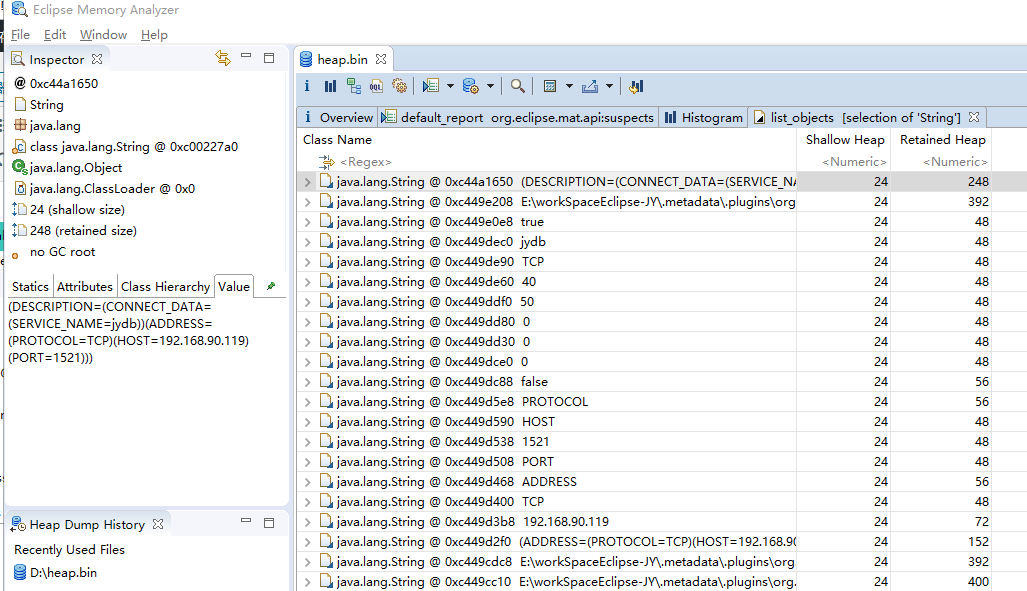This screenshot has width=1027, height=591.
Task: Select the 'PORT' String row
Action: (645, 461)
